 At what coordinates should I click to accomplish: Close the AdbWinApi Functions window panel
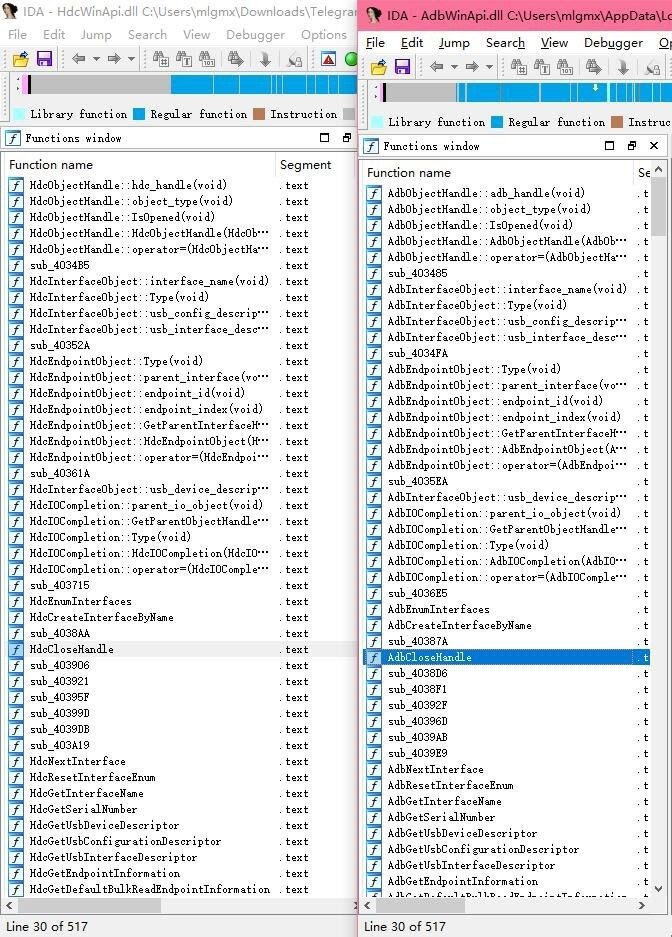click(654, 146)
